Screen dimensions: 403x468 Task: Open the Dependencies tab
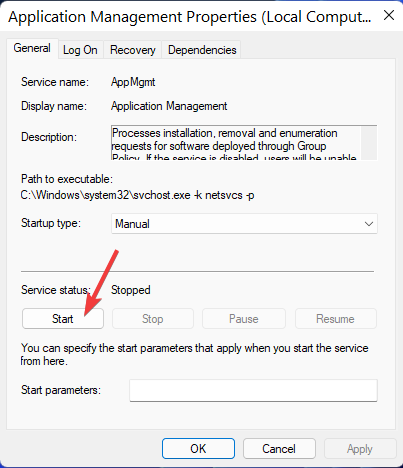202,50
